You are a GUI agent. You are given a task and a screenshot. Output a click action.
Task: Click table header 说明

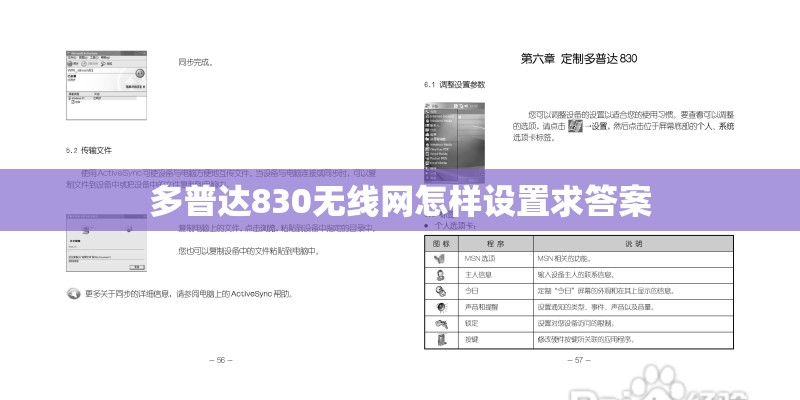pyautogui.click(x=633, y=243)
